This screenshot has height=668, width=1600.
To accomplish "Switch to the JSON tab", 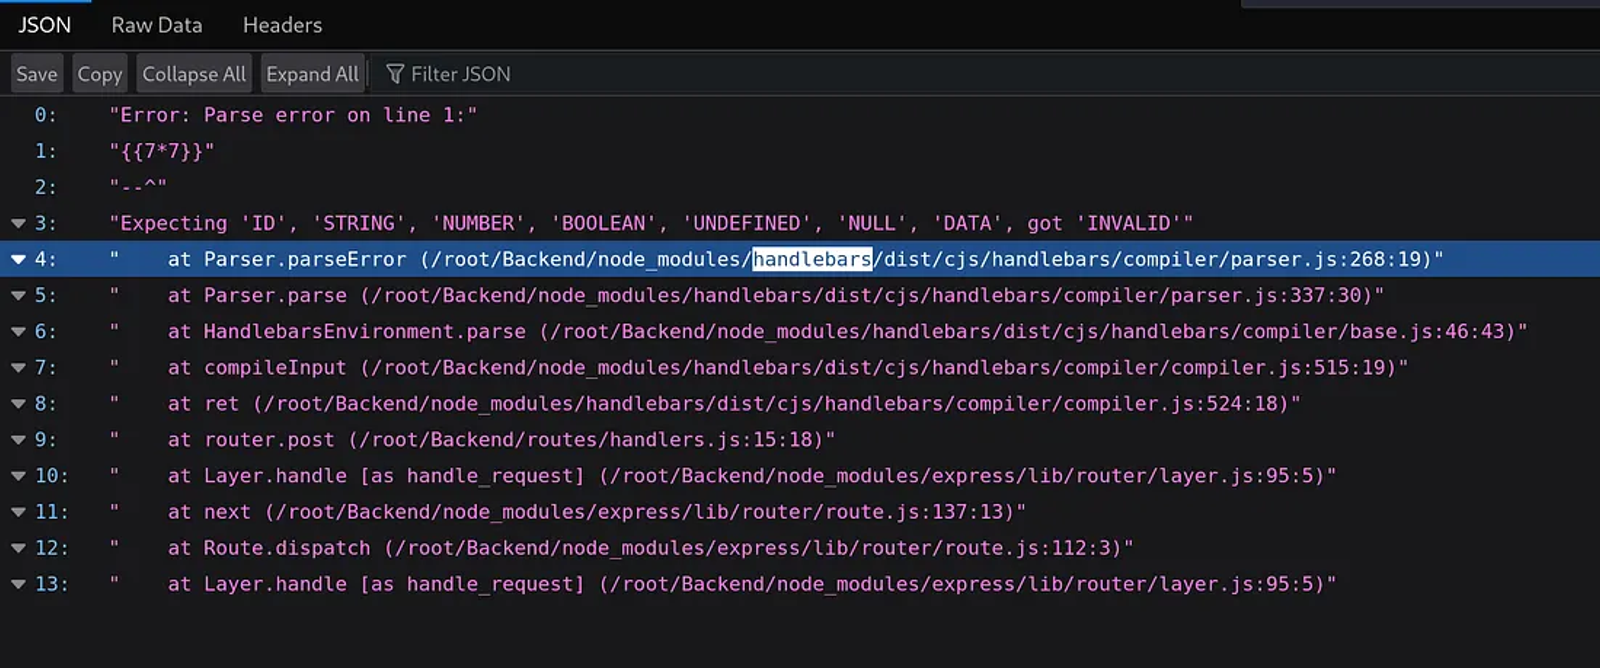I will click(x=45, y=25).
